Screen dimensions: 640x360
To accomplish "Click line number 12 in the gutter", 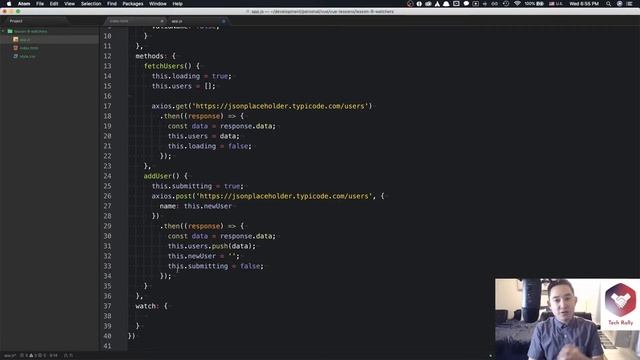I will 107,56.
